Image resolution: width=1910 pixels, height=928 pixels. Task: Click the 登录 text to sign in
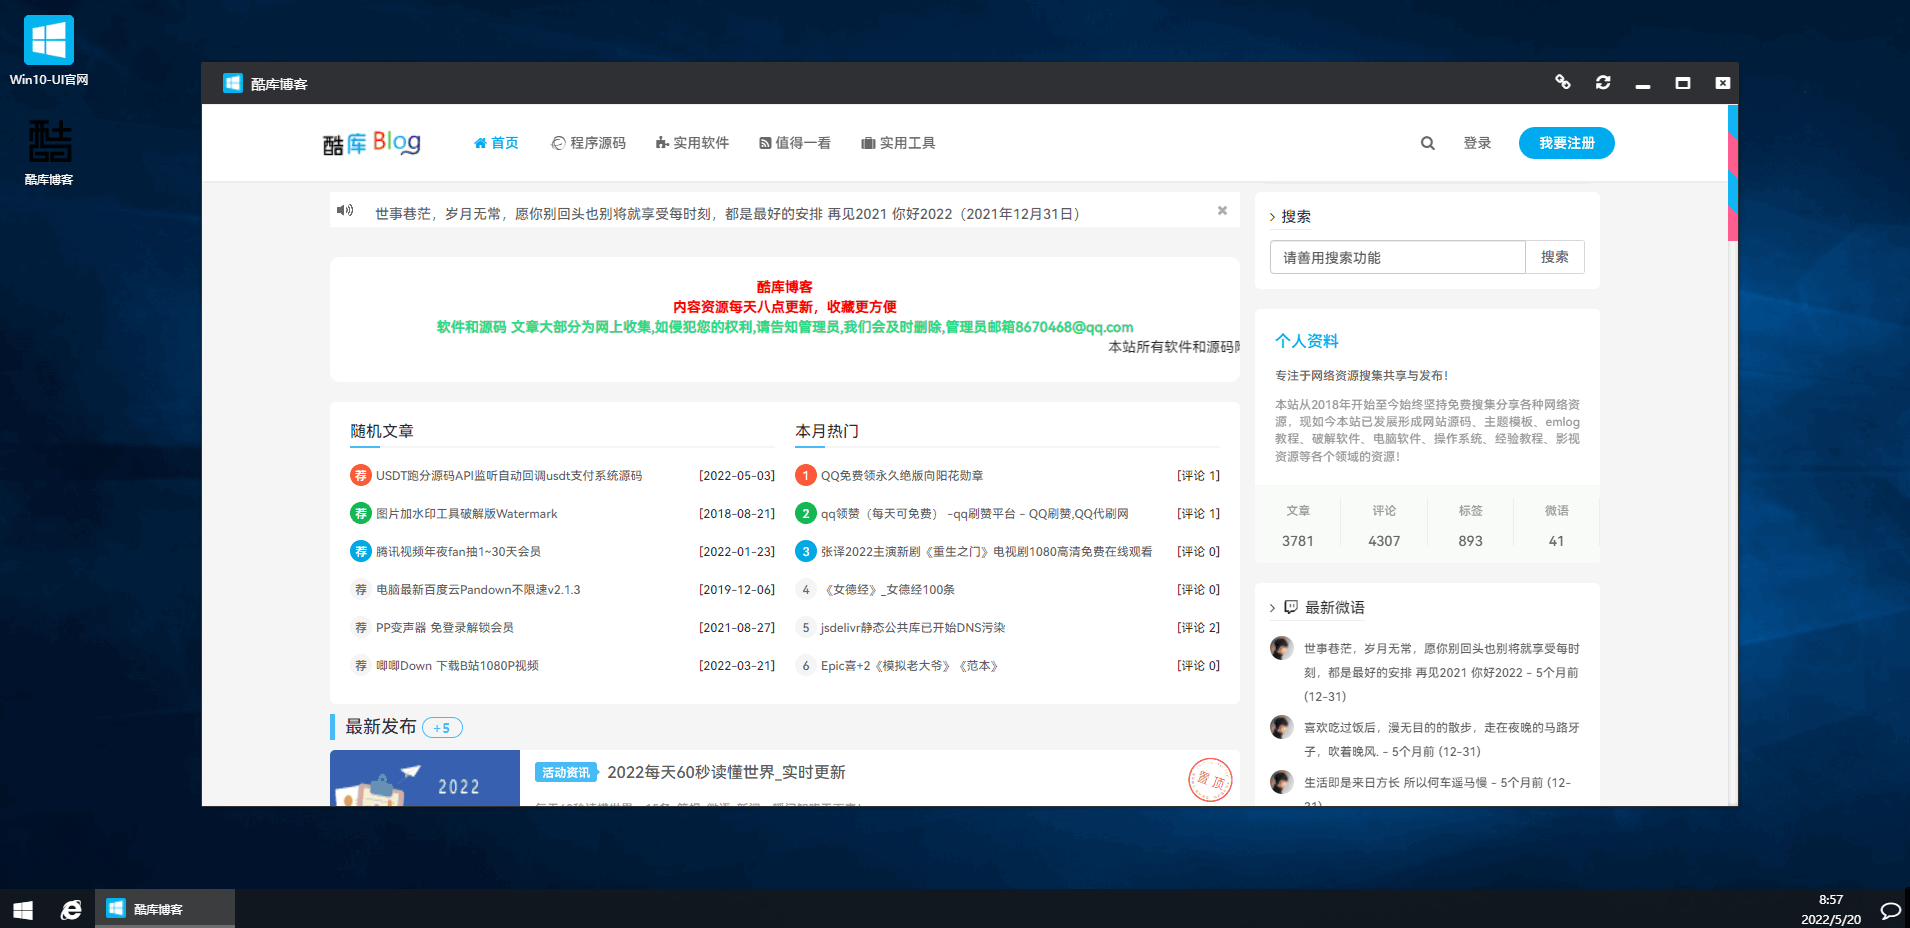[x=1477, y=143]
